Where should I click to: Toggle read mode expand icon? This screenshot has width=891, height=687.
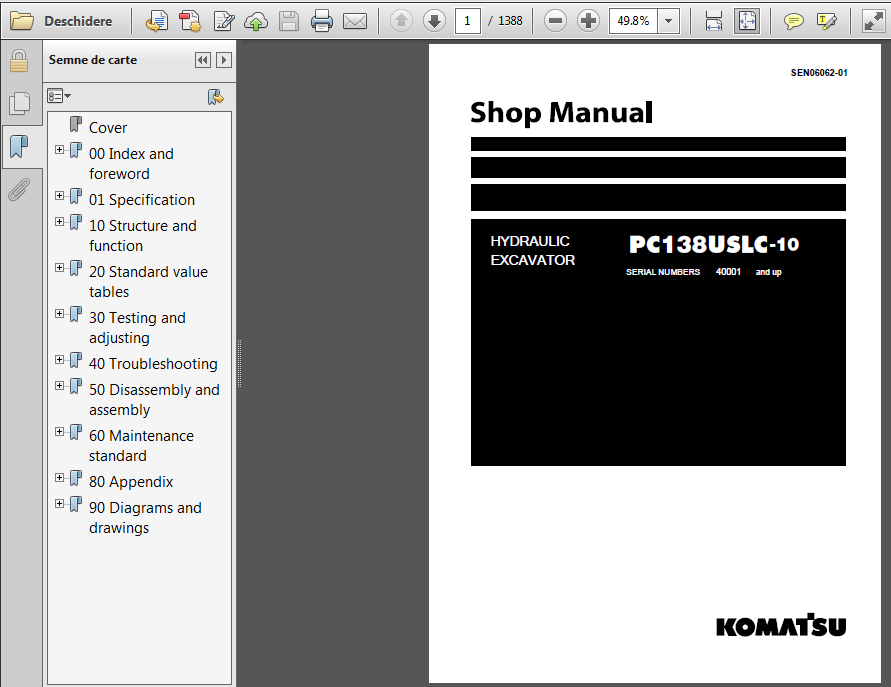point(873,21)
